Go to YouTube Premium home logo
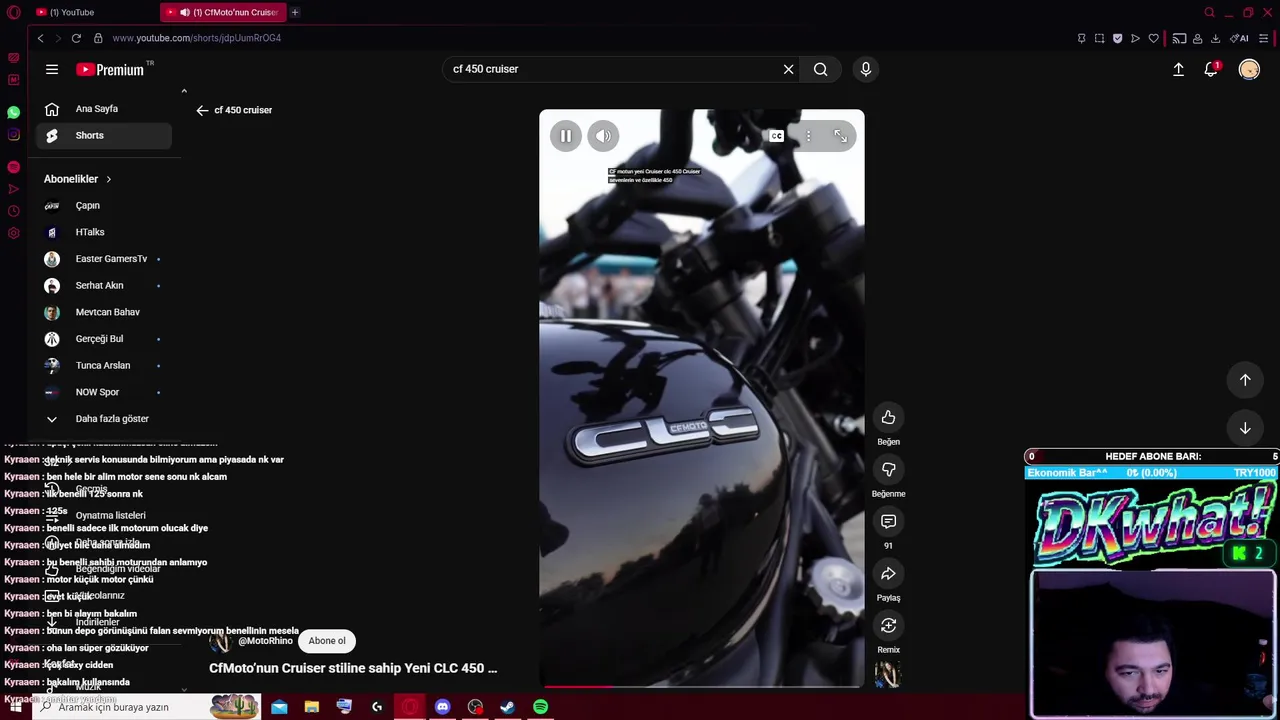The height and width of the screenshot is (720, 1280). point(110,69)
